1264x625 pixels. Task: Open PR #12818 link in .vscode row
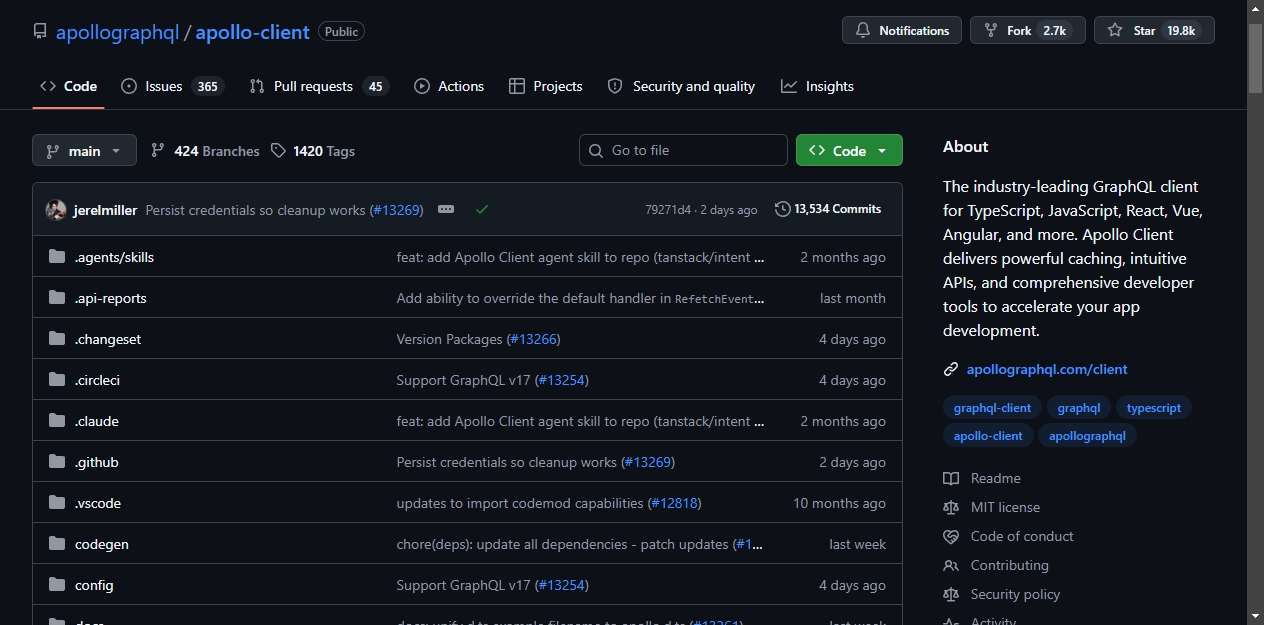pos(675,503)
